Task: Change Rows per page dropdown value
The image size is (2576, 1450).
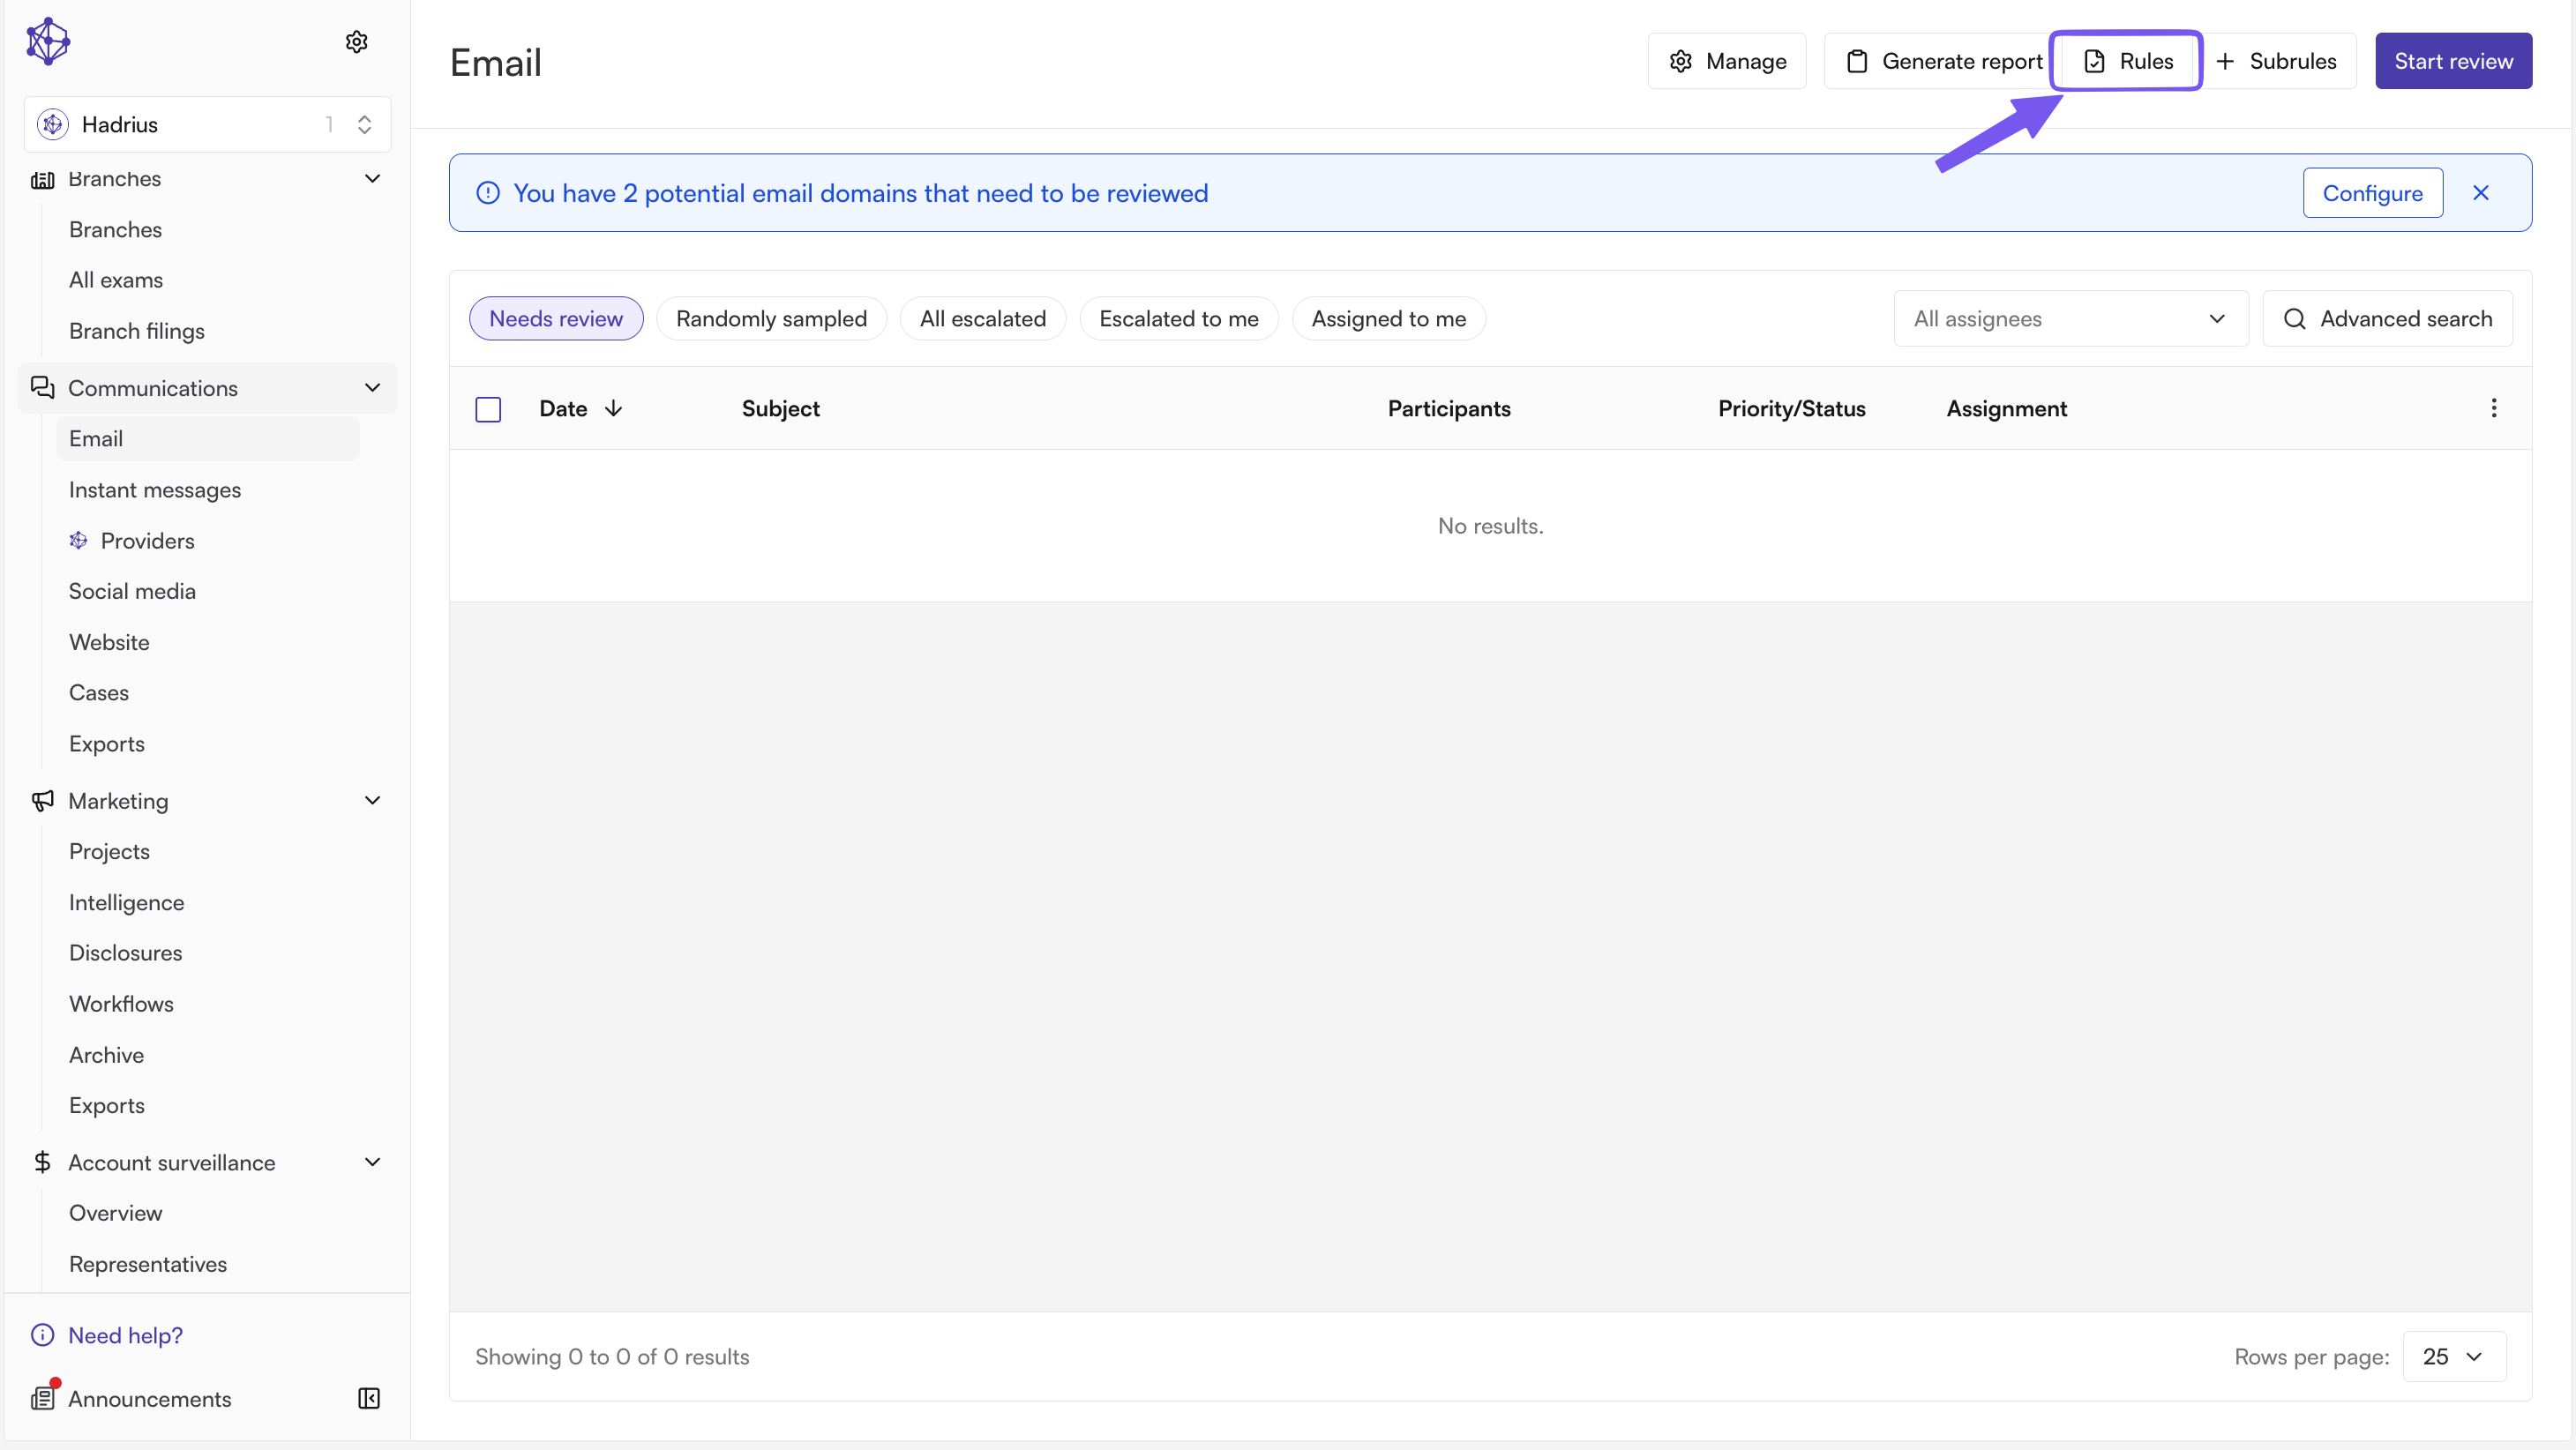Action: pos(2454,1356)
